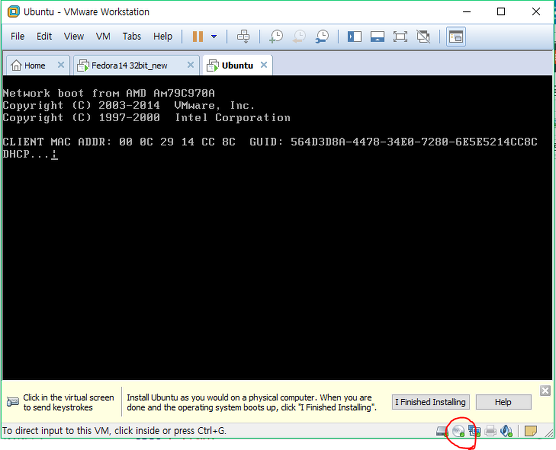Screen dimensions: 556x450
Task: Open the View menu
Action: [74, 36]
